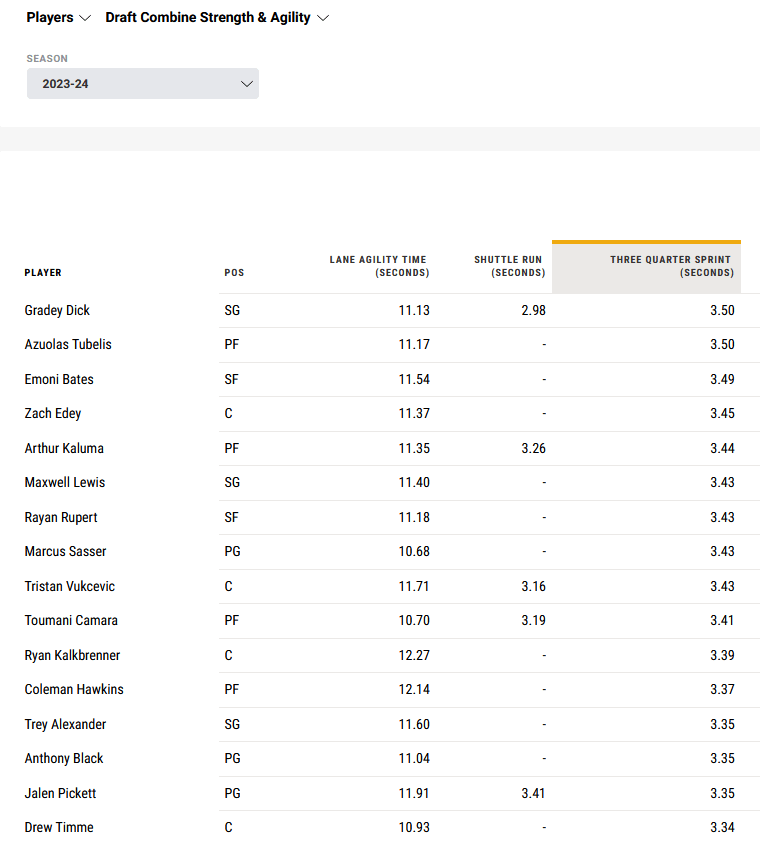Go to Marcus Sasser's page
760x842 pixels.
click(65, 551)
